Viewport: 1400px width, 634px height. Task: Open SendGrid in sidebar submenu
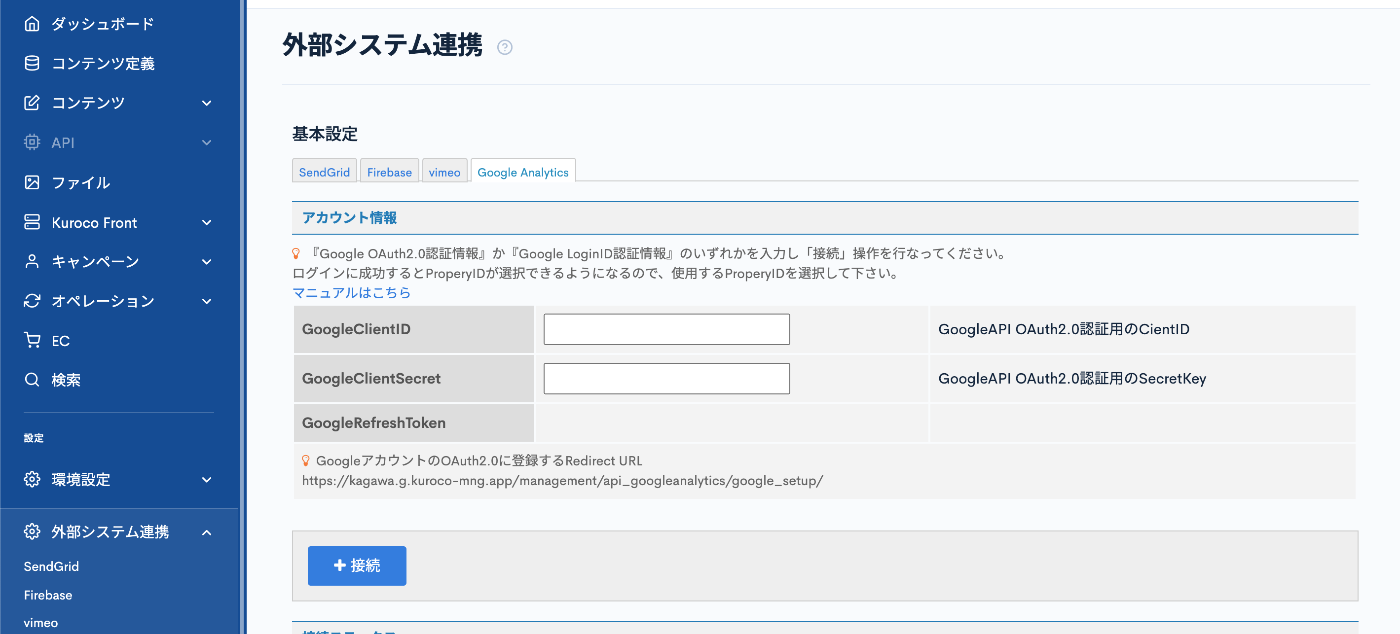51,566
